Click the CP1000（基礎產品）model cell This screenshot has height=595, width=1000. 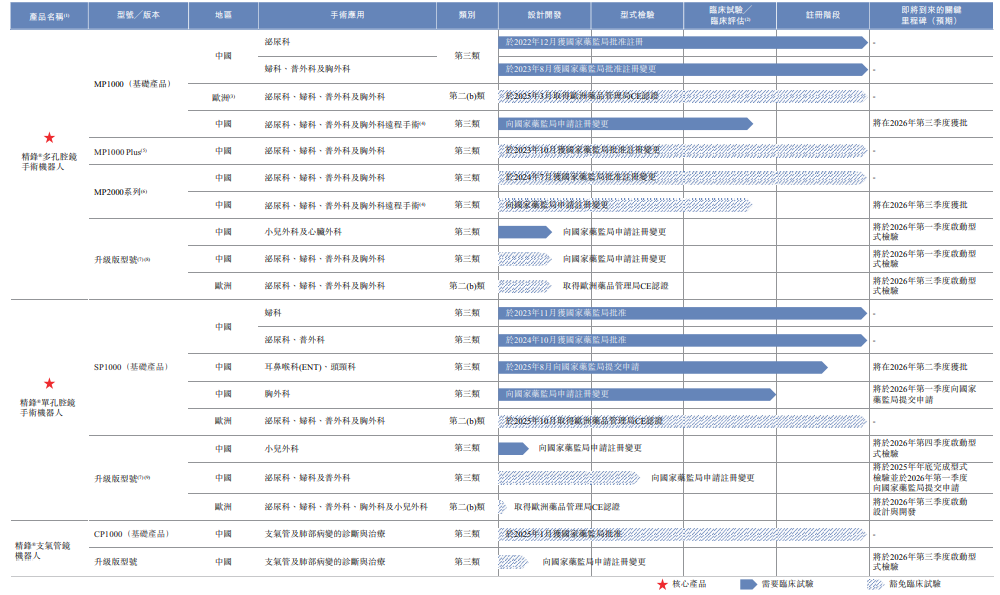[x=132, y=534]
